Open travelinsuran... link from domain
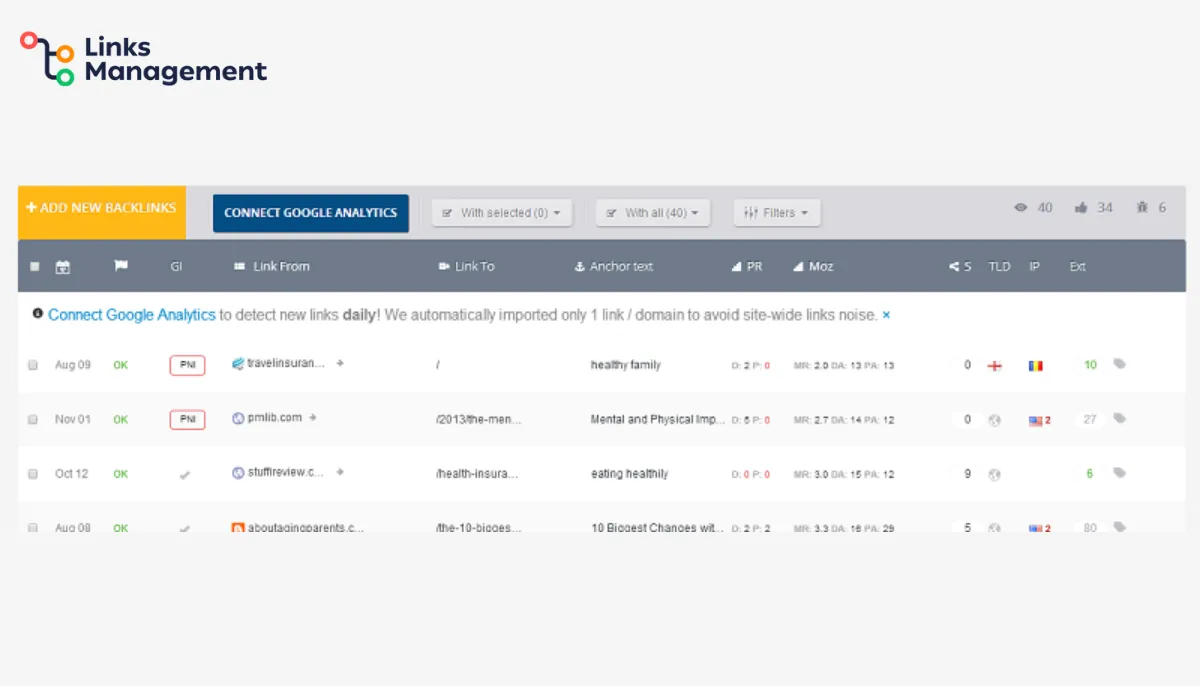The image size is (1200, 686). 286,364
